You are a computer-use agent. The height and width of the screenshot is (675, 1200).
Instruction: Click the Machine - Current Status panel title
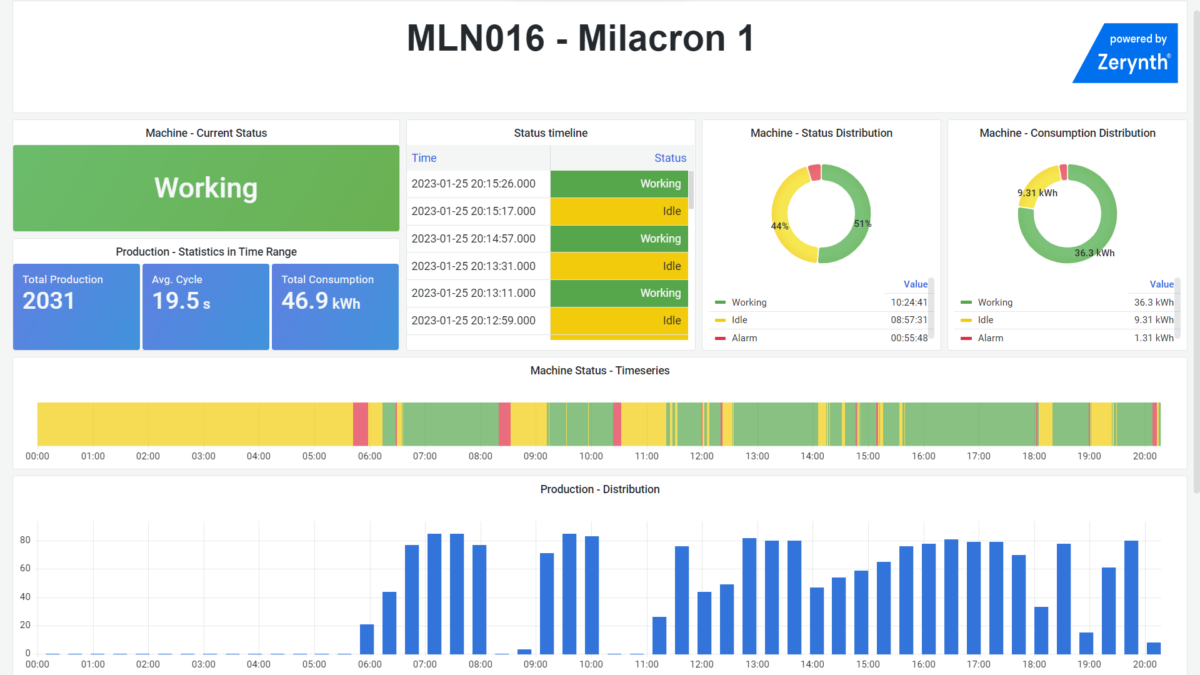click(206, 132)
